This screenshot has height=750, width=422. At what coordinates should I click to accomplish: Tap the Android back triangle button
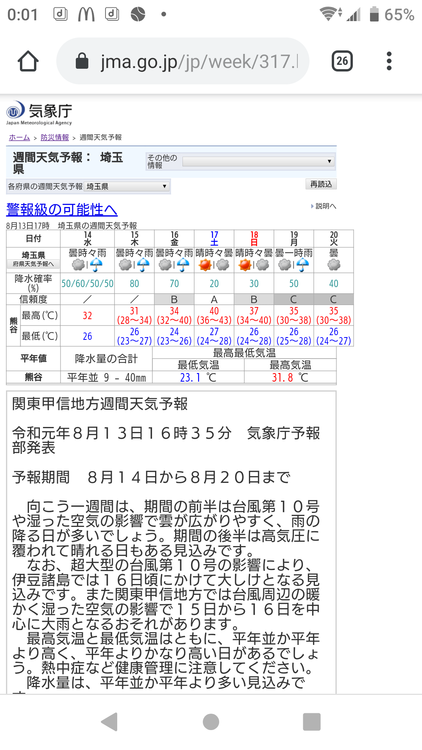click(109, 721)
